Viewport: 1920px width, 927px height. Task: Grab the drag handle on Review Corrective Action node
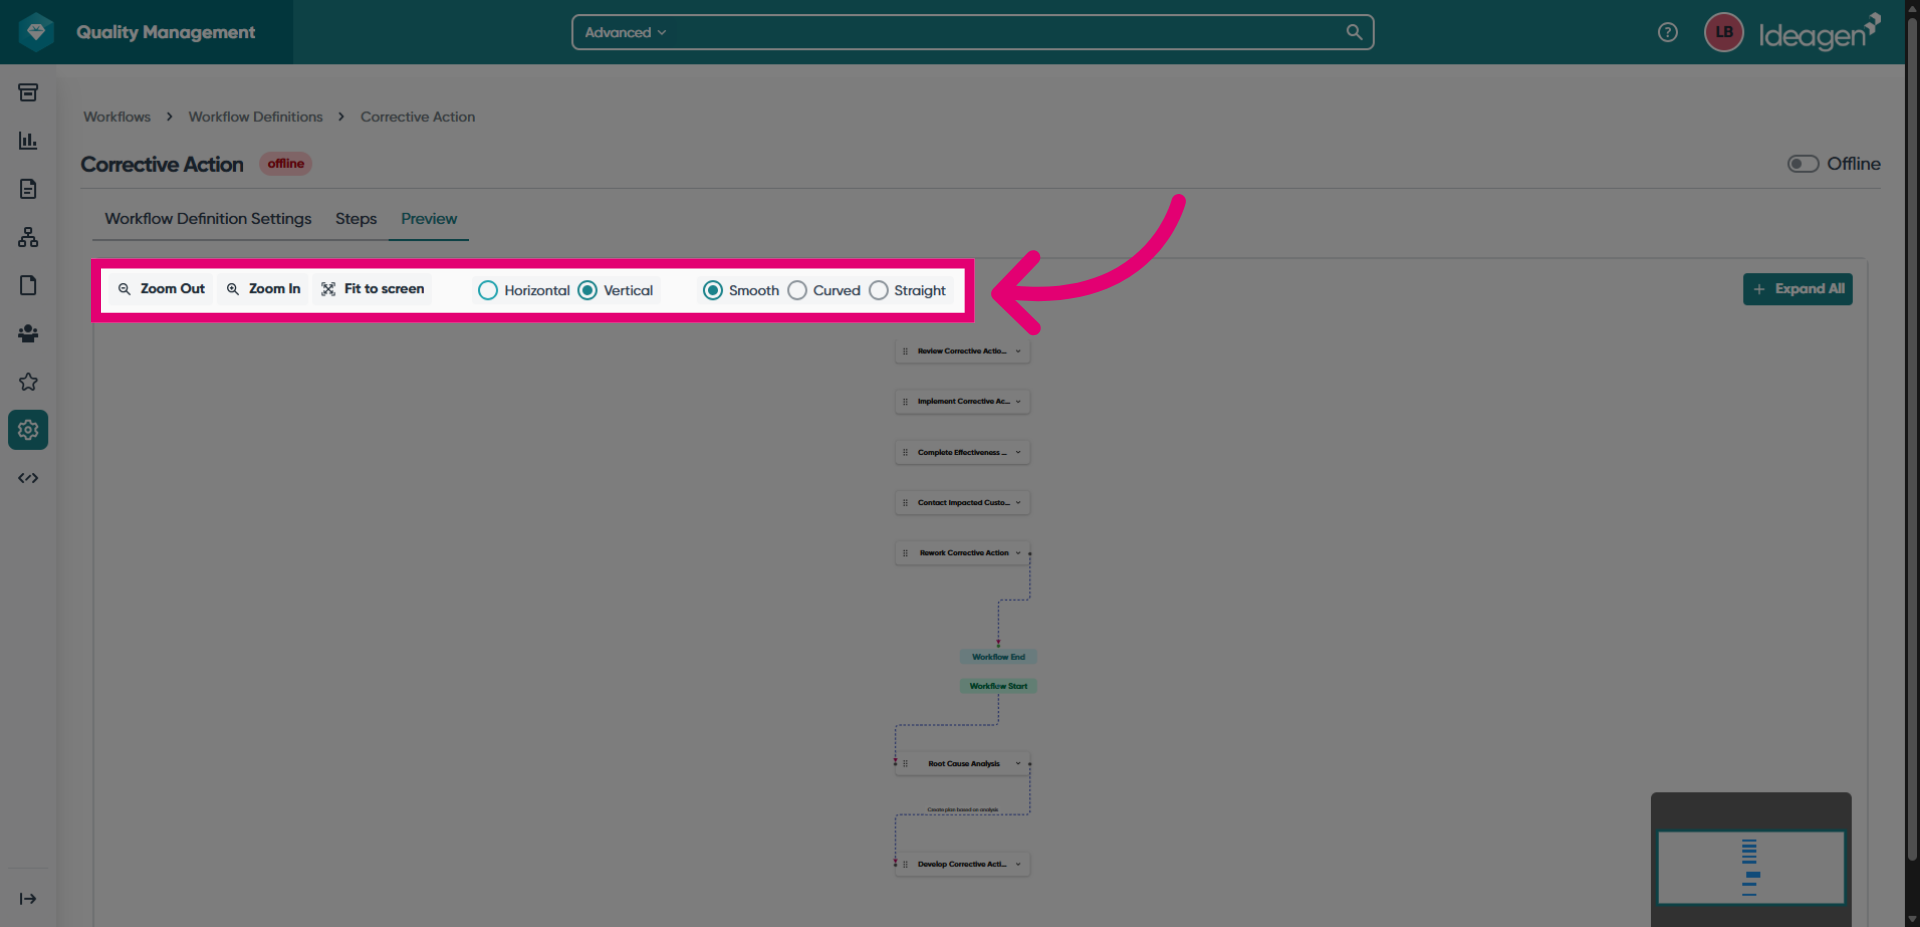tap(905, 351)
